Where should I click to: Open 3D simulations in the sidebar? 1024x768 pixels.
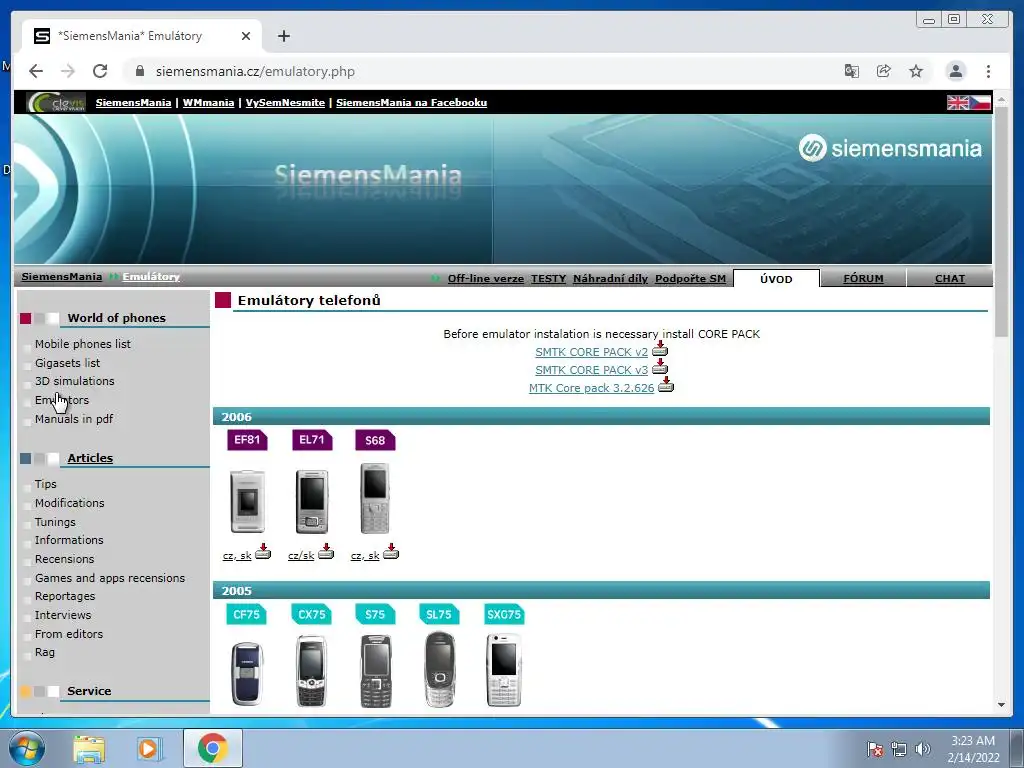coord(74,381)
